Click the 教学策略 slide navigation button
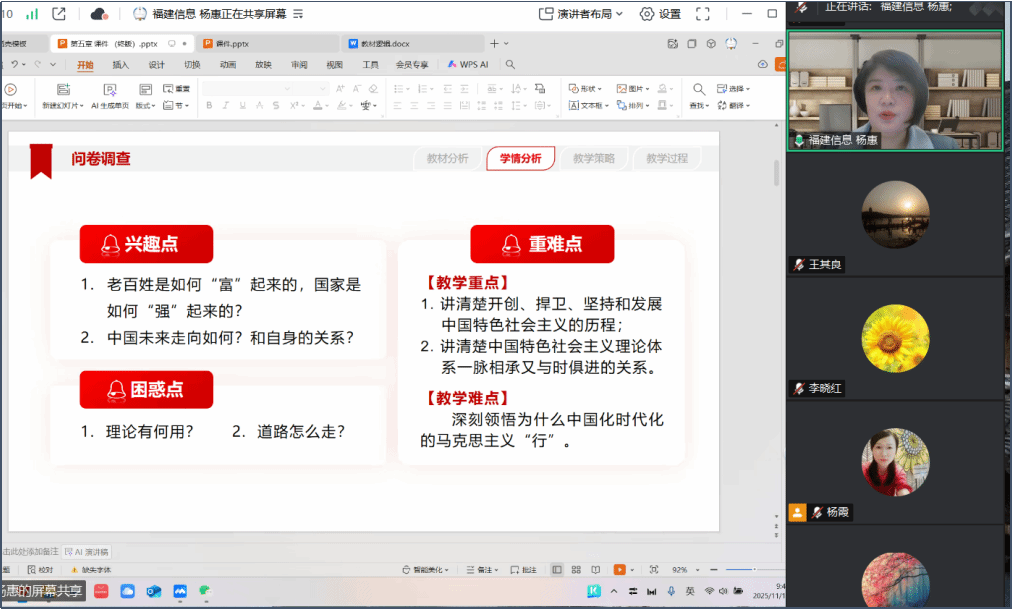1012x609 pixels. click(594, 158)
